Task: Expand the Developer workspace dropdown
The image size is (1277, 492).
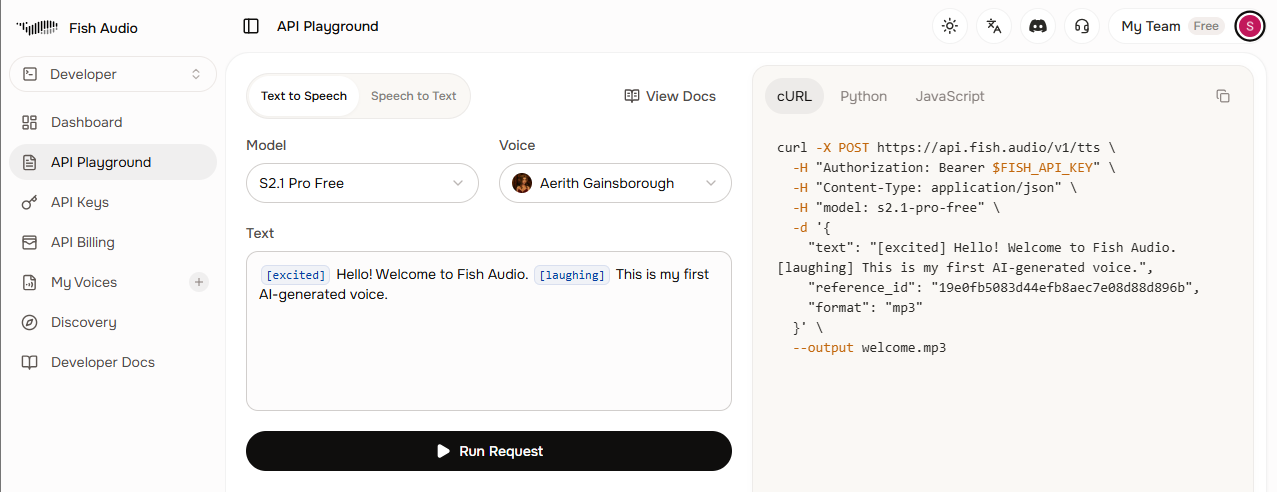Action: click(x=113, y=74)
